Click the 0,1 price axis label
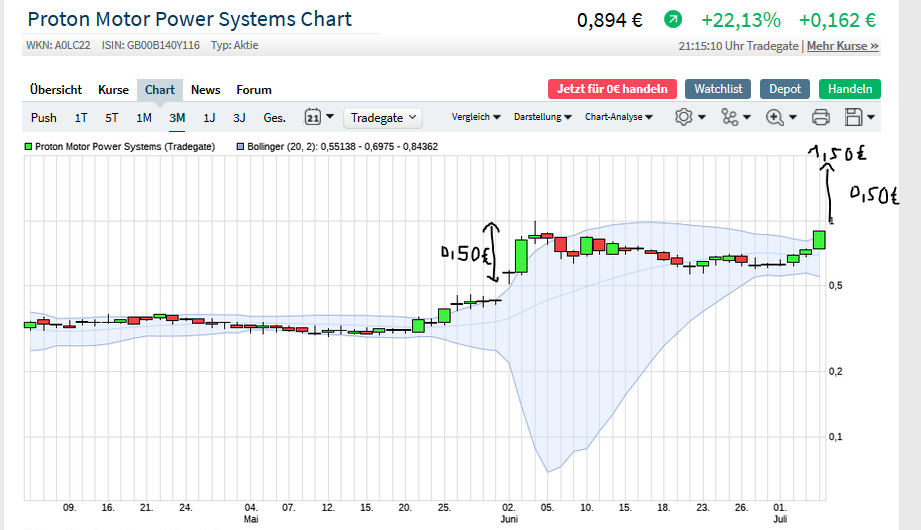 click(835, 437)
